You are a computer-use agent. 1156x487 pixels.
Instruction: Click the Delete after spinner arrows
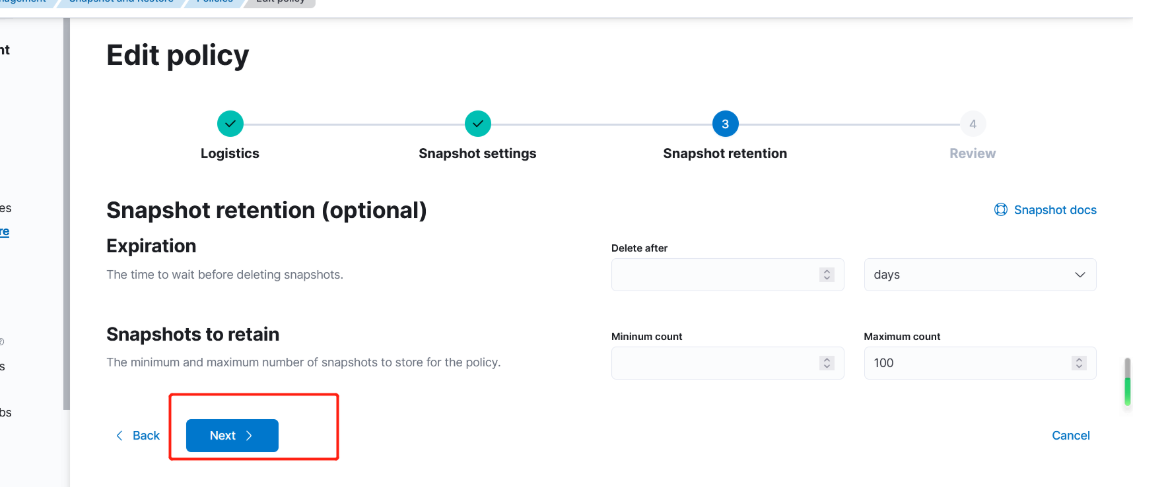826,274
